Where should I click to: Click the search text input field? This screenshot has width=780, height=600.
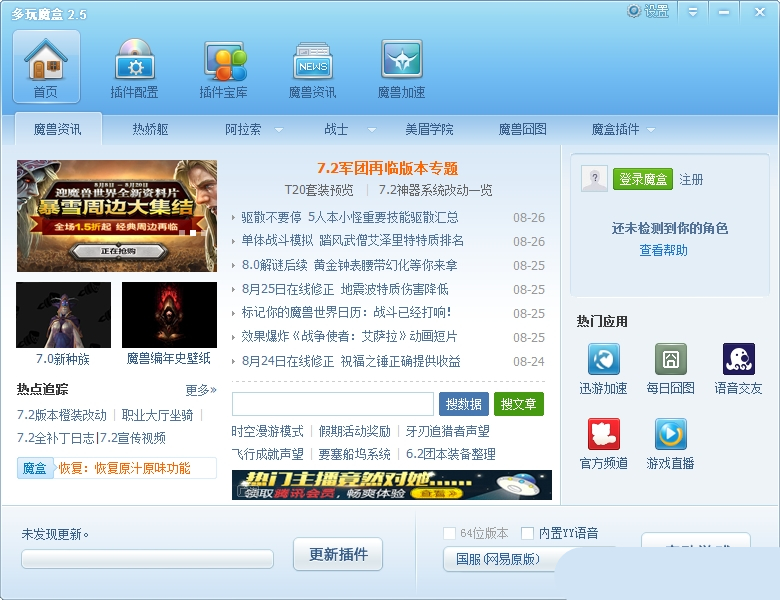(332, 404)
